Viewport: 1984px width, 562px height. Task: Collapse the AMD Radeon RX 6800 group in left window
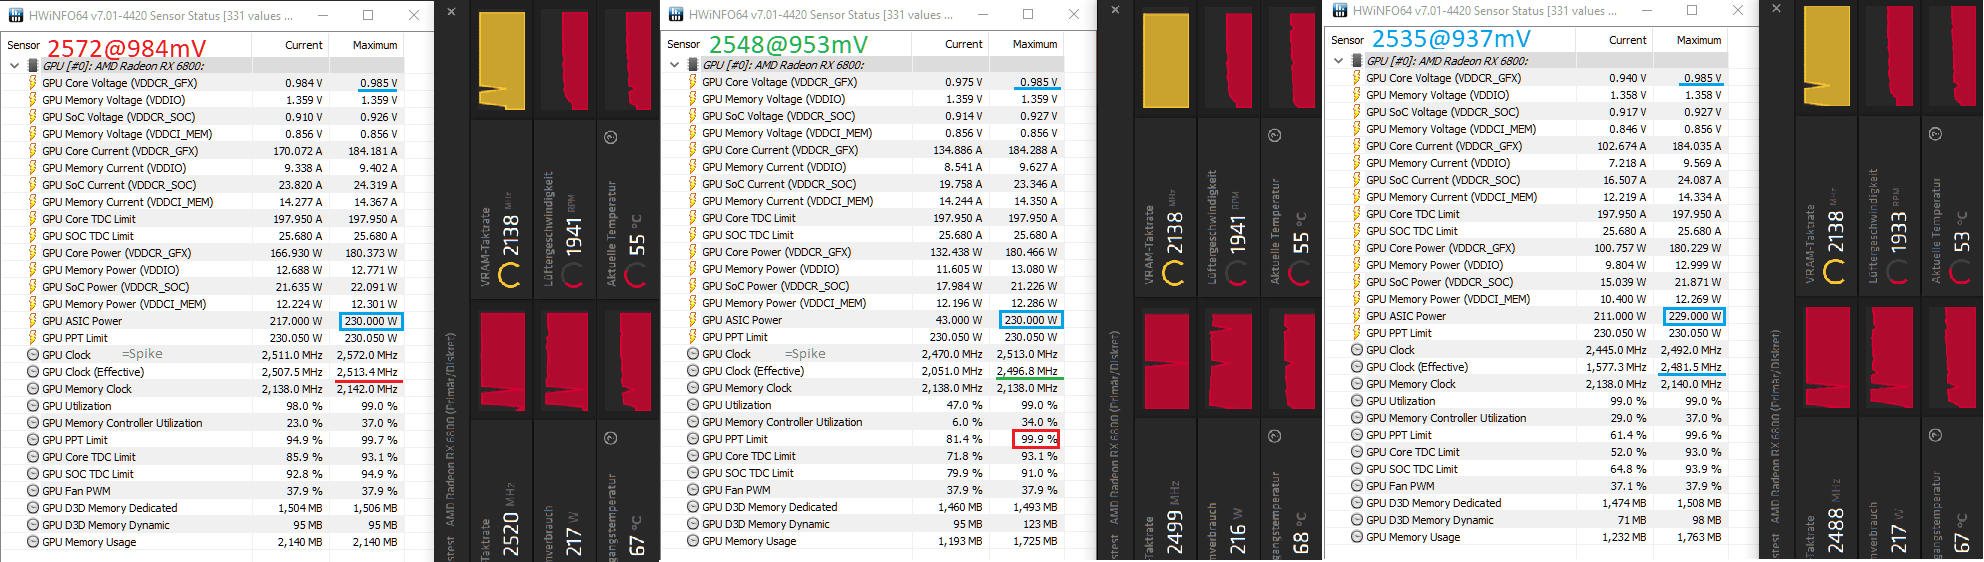click(x=14, y=66)
